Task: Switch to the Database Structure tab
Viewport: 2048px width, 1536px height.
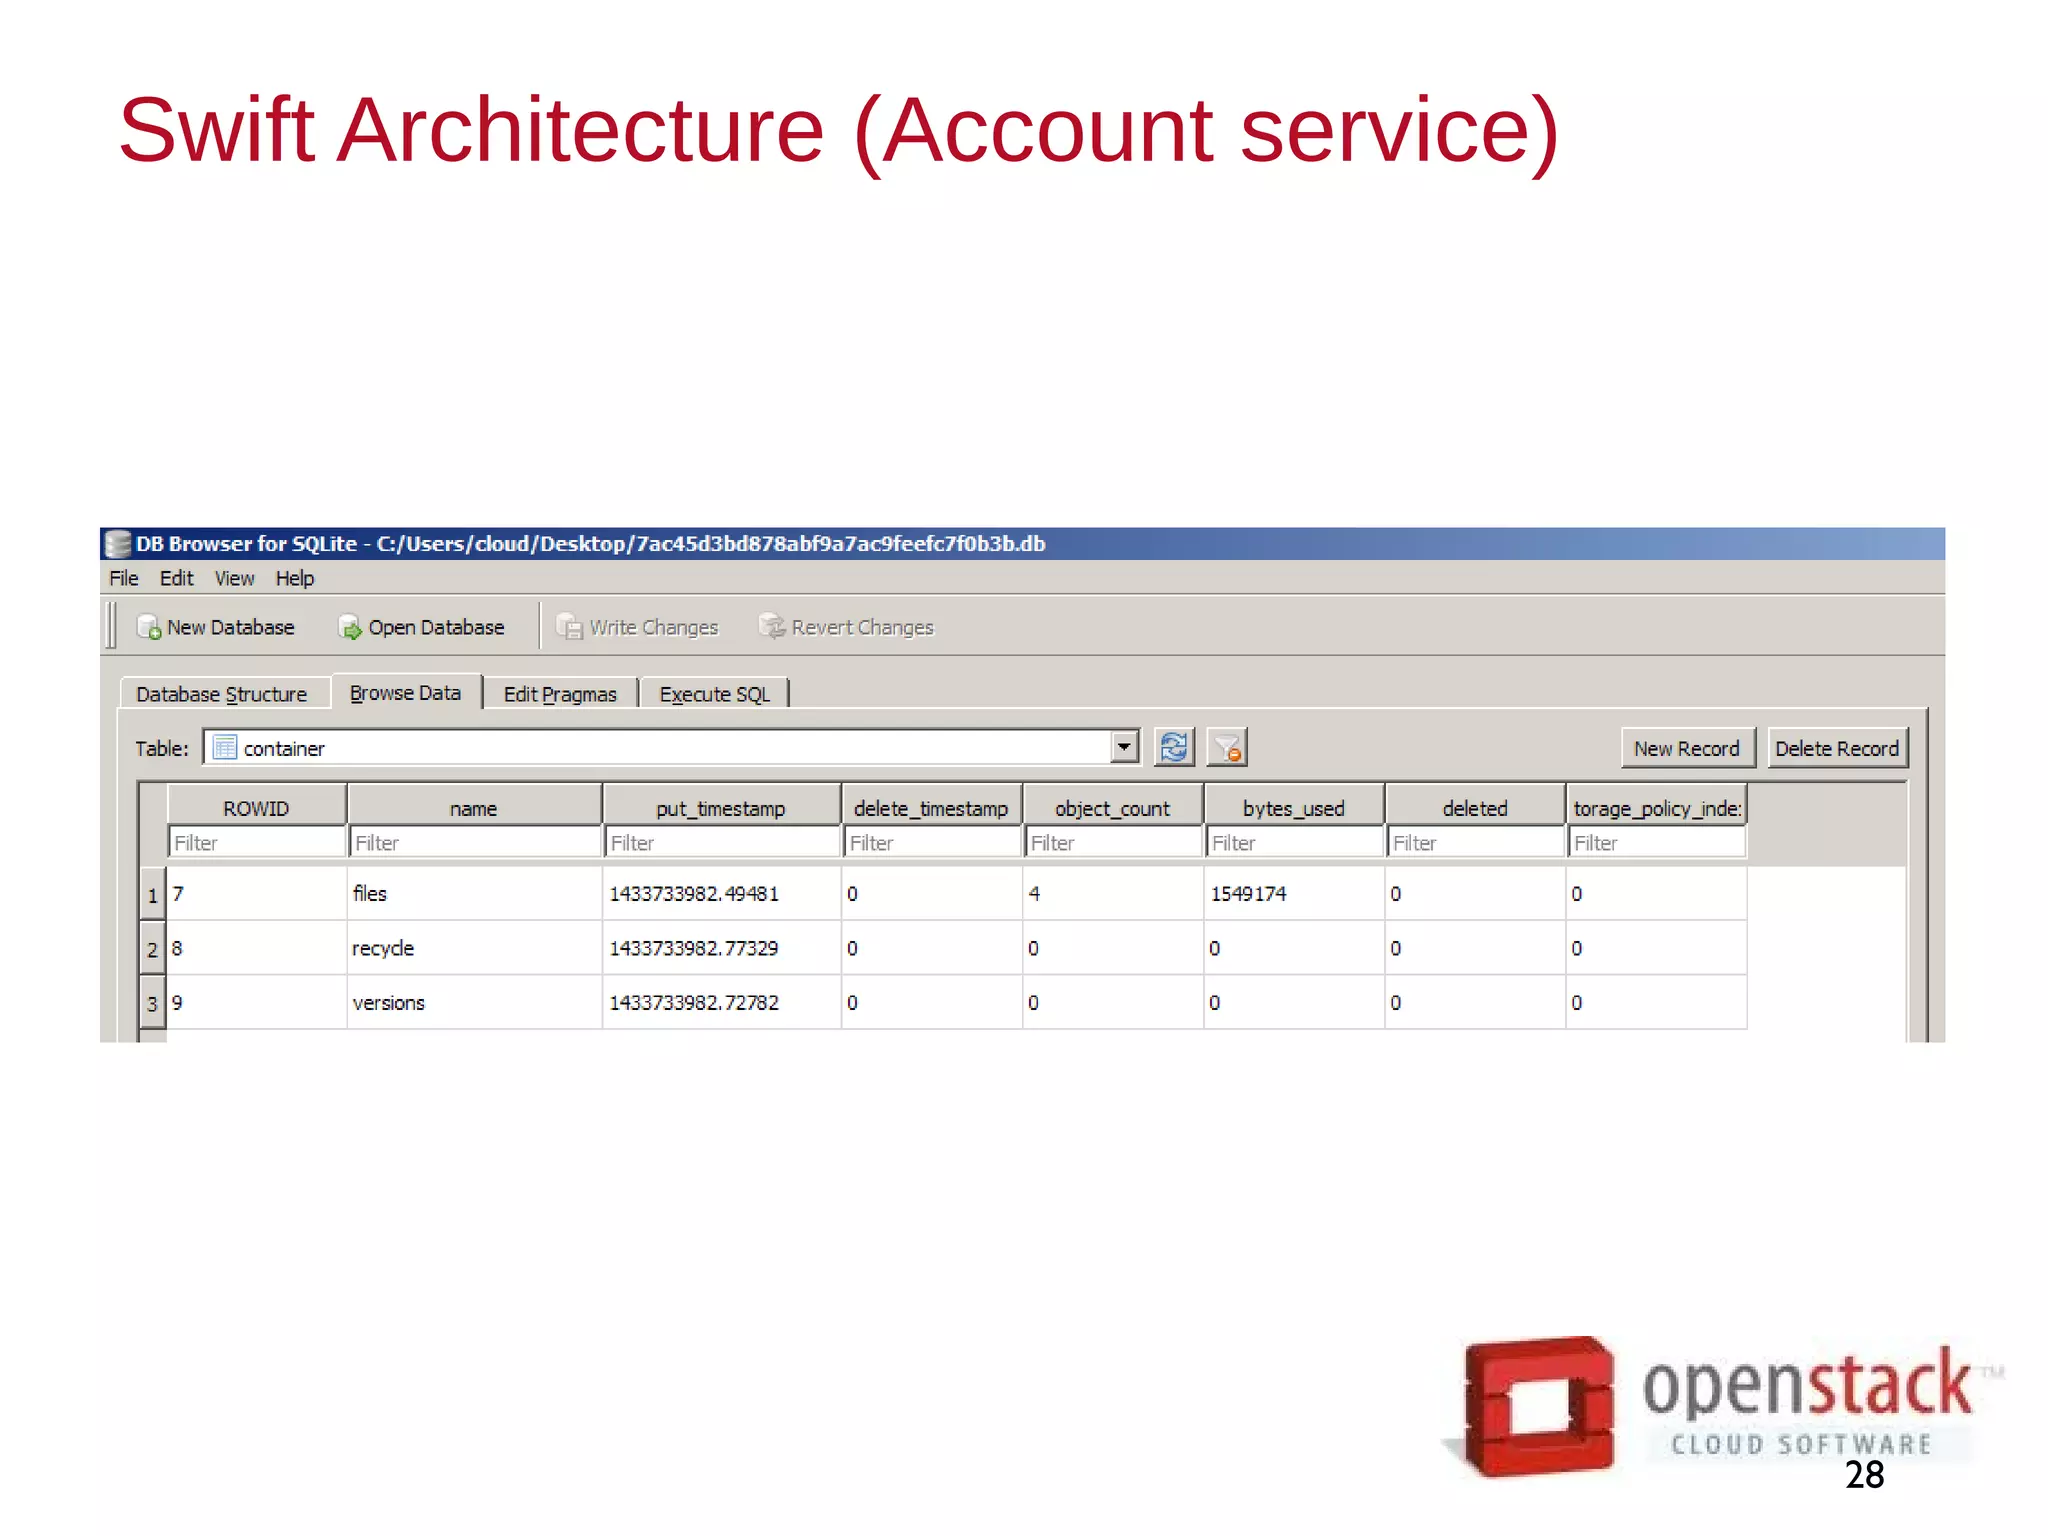Action: coord(223,693)
